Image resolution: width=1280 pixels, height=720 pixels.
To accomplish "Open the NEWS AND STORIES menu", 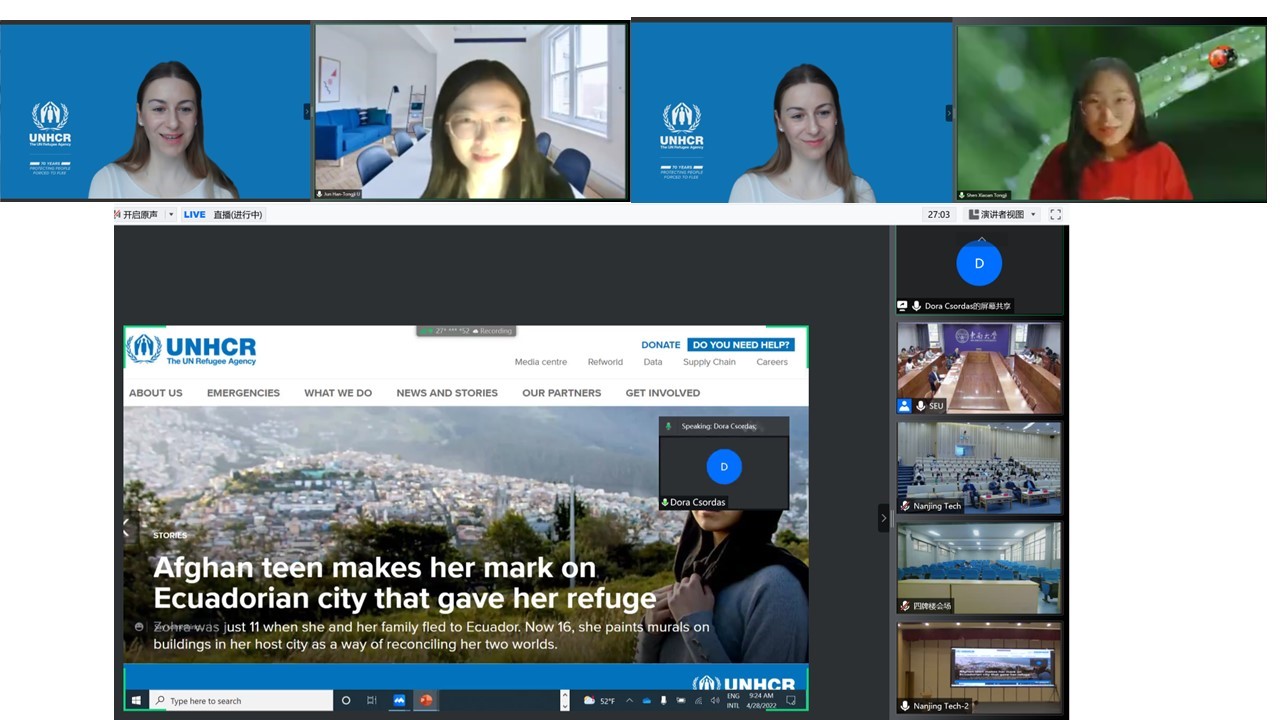I will [447, 393].
